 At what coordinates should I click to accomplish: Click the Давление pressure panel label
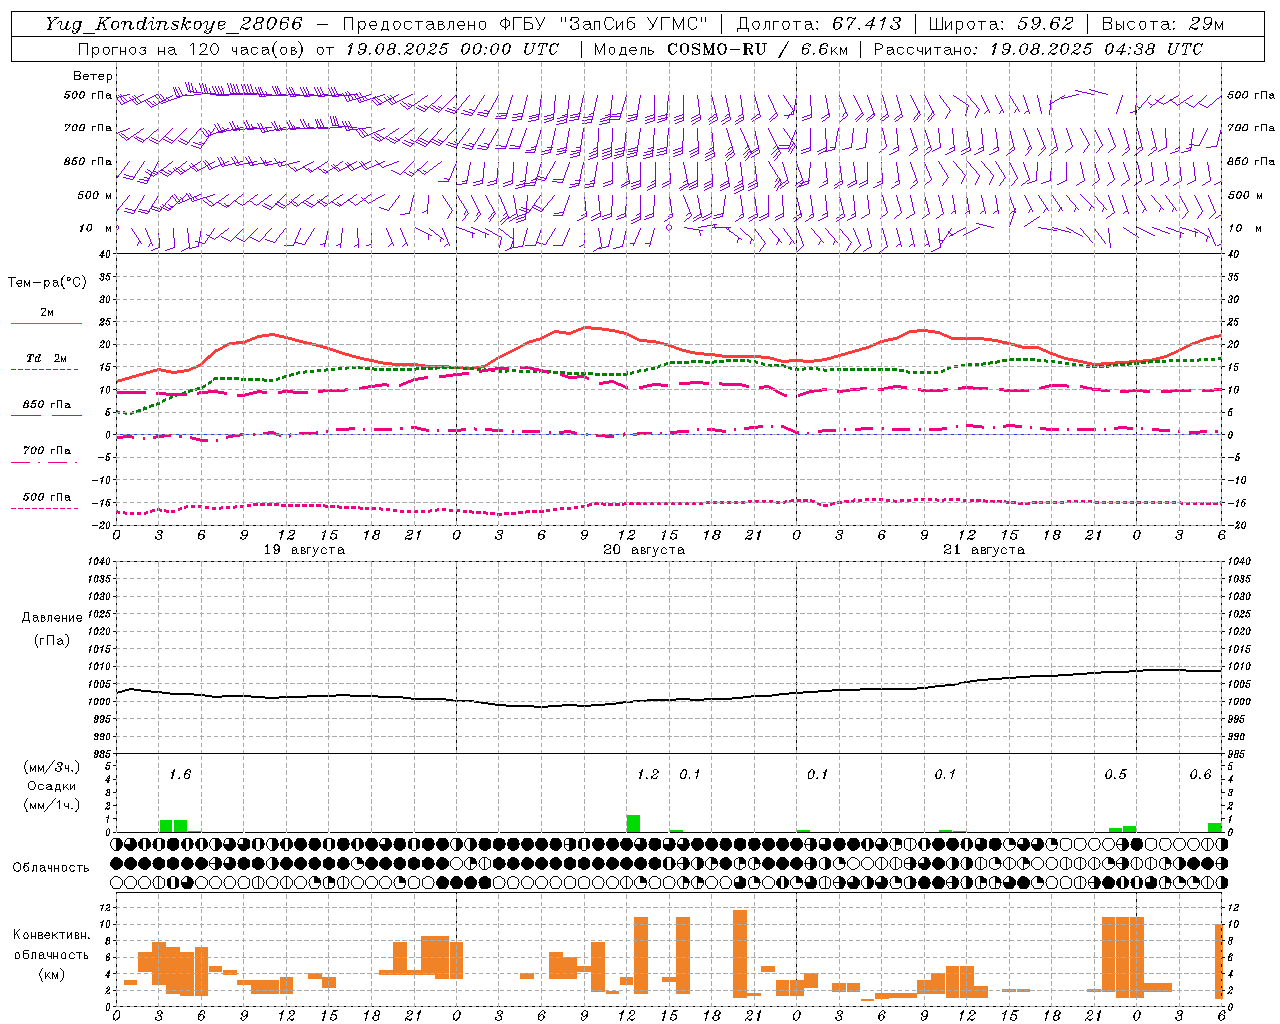(52, 618)
